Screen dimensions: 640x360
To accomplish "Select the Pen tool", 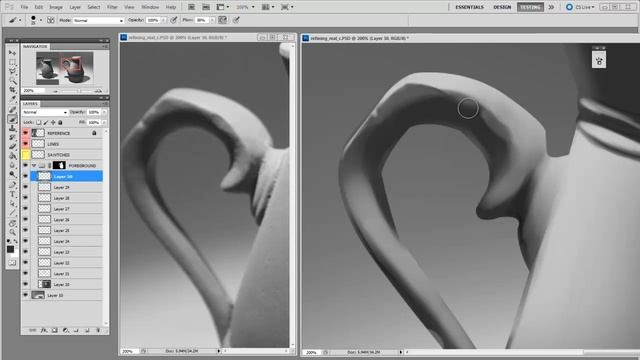I will [12, 185].
